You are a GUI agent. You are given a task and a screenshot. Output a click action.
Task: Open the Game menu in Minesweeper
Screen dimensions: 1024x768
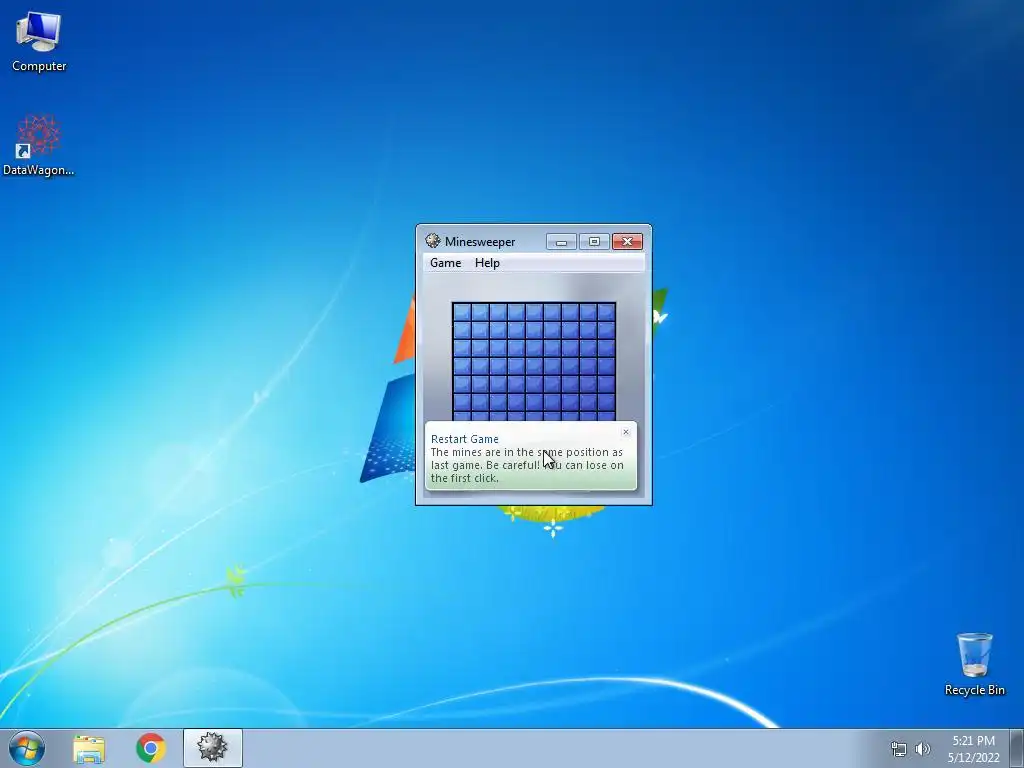[445, 263]
